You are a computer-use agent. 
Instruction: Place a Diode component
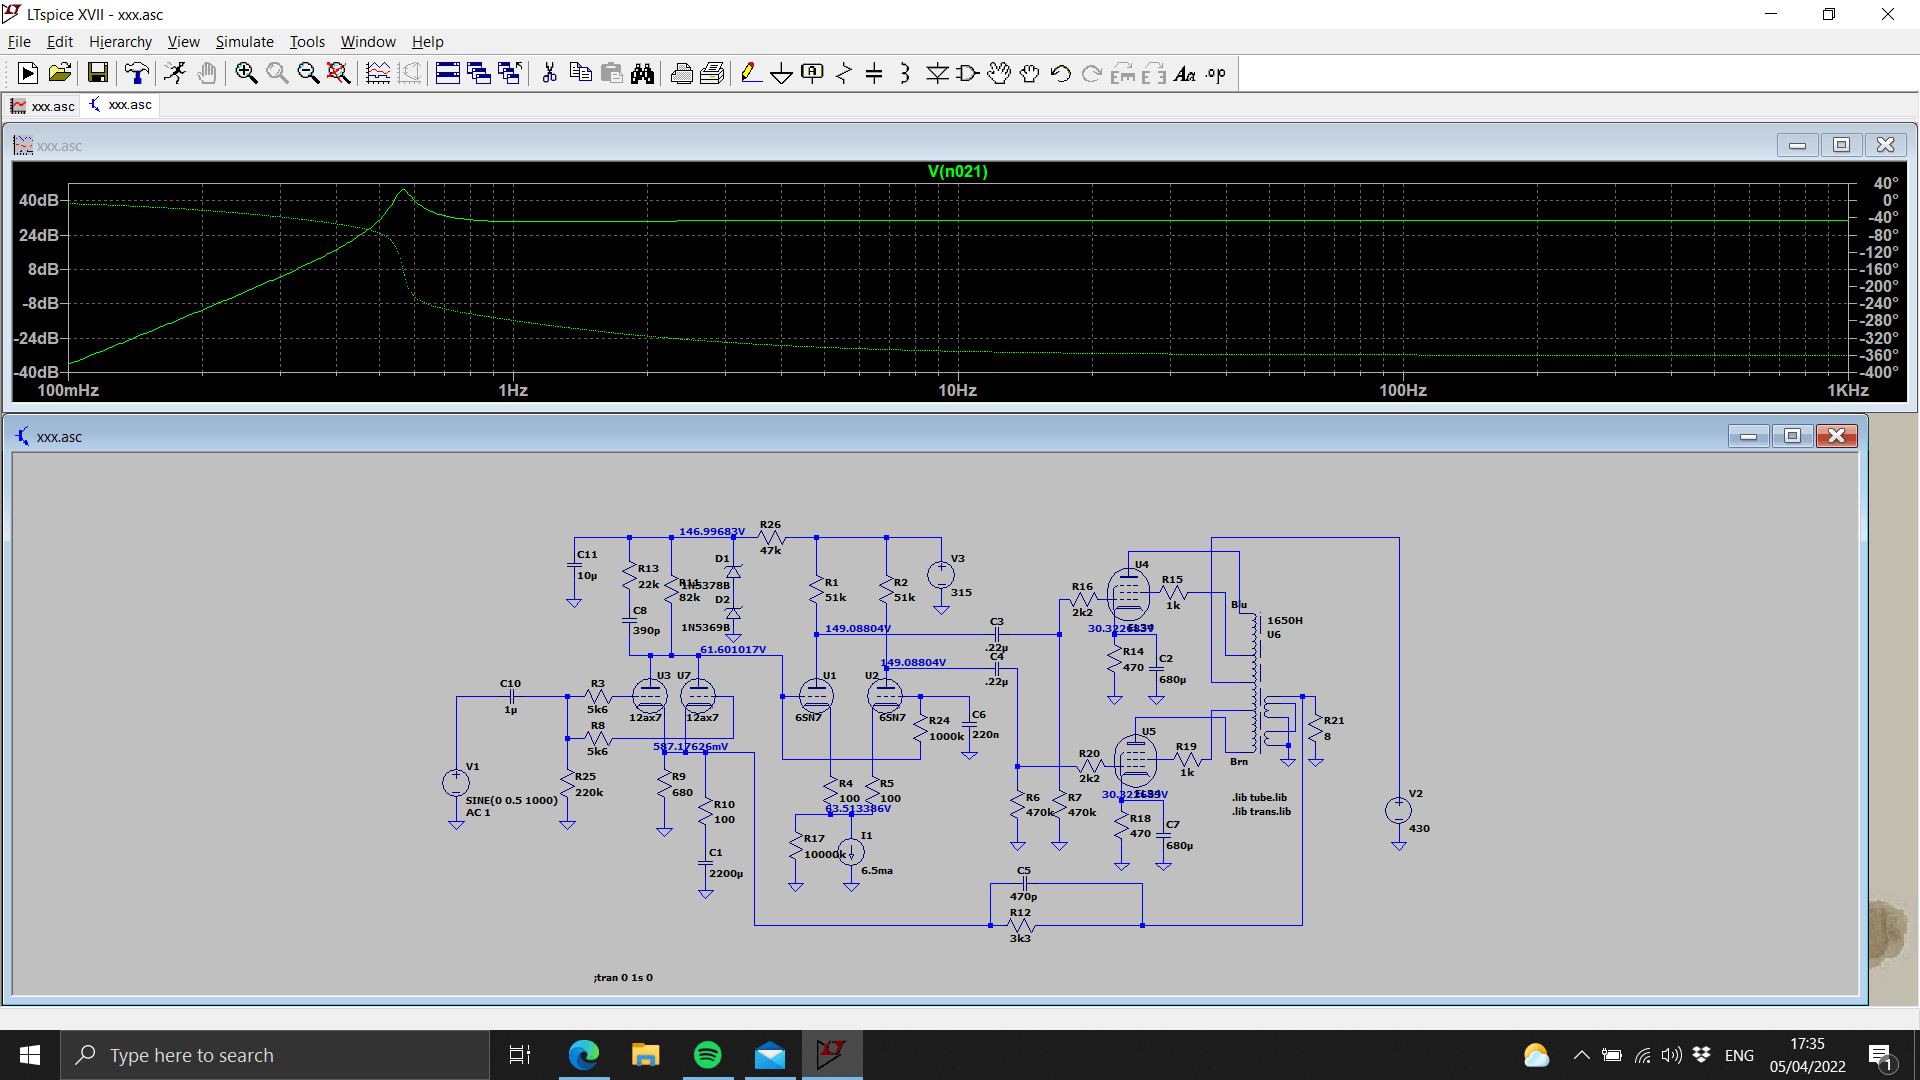click(x=937, y=73)
